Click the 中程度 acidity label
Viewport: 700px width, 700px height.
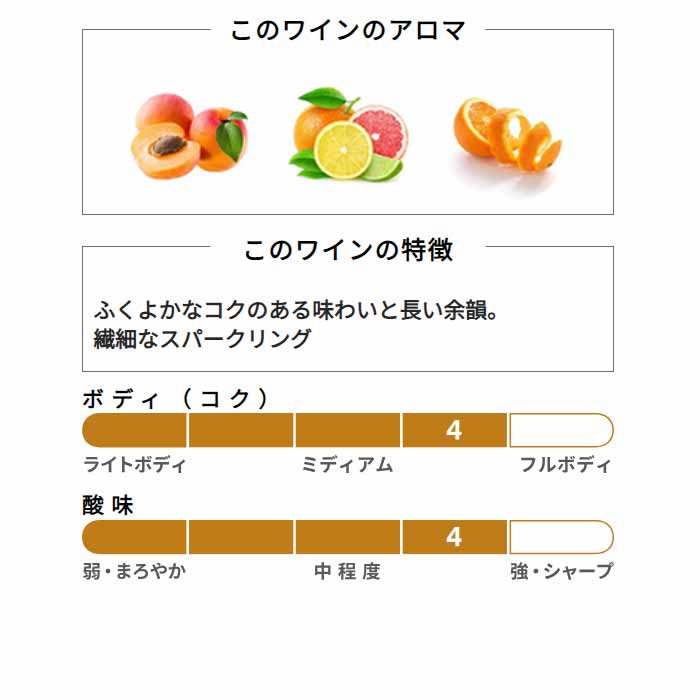[x=347, y=571]
